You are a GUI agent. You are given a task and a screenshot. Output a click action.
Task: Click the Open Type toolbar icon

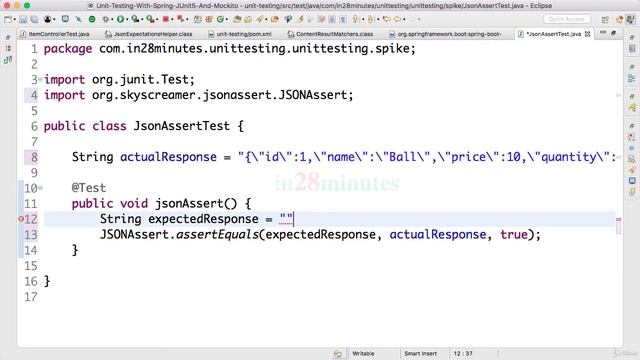237,19
